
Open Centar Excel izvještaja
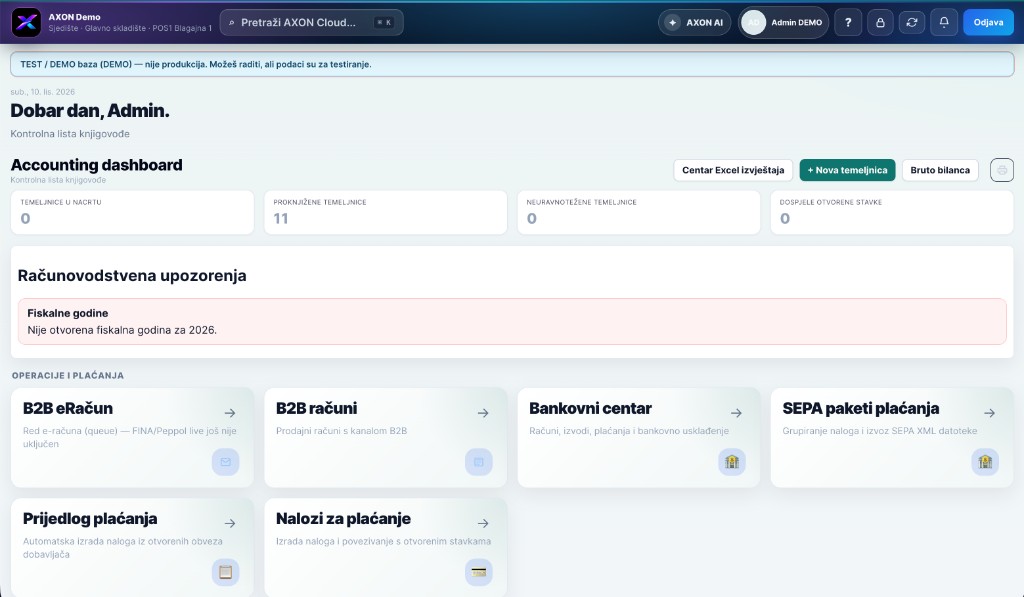pyautogui.click(x=733, y=170)
